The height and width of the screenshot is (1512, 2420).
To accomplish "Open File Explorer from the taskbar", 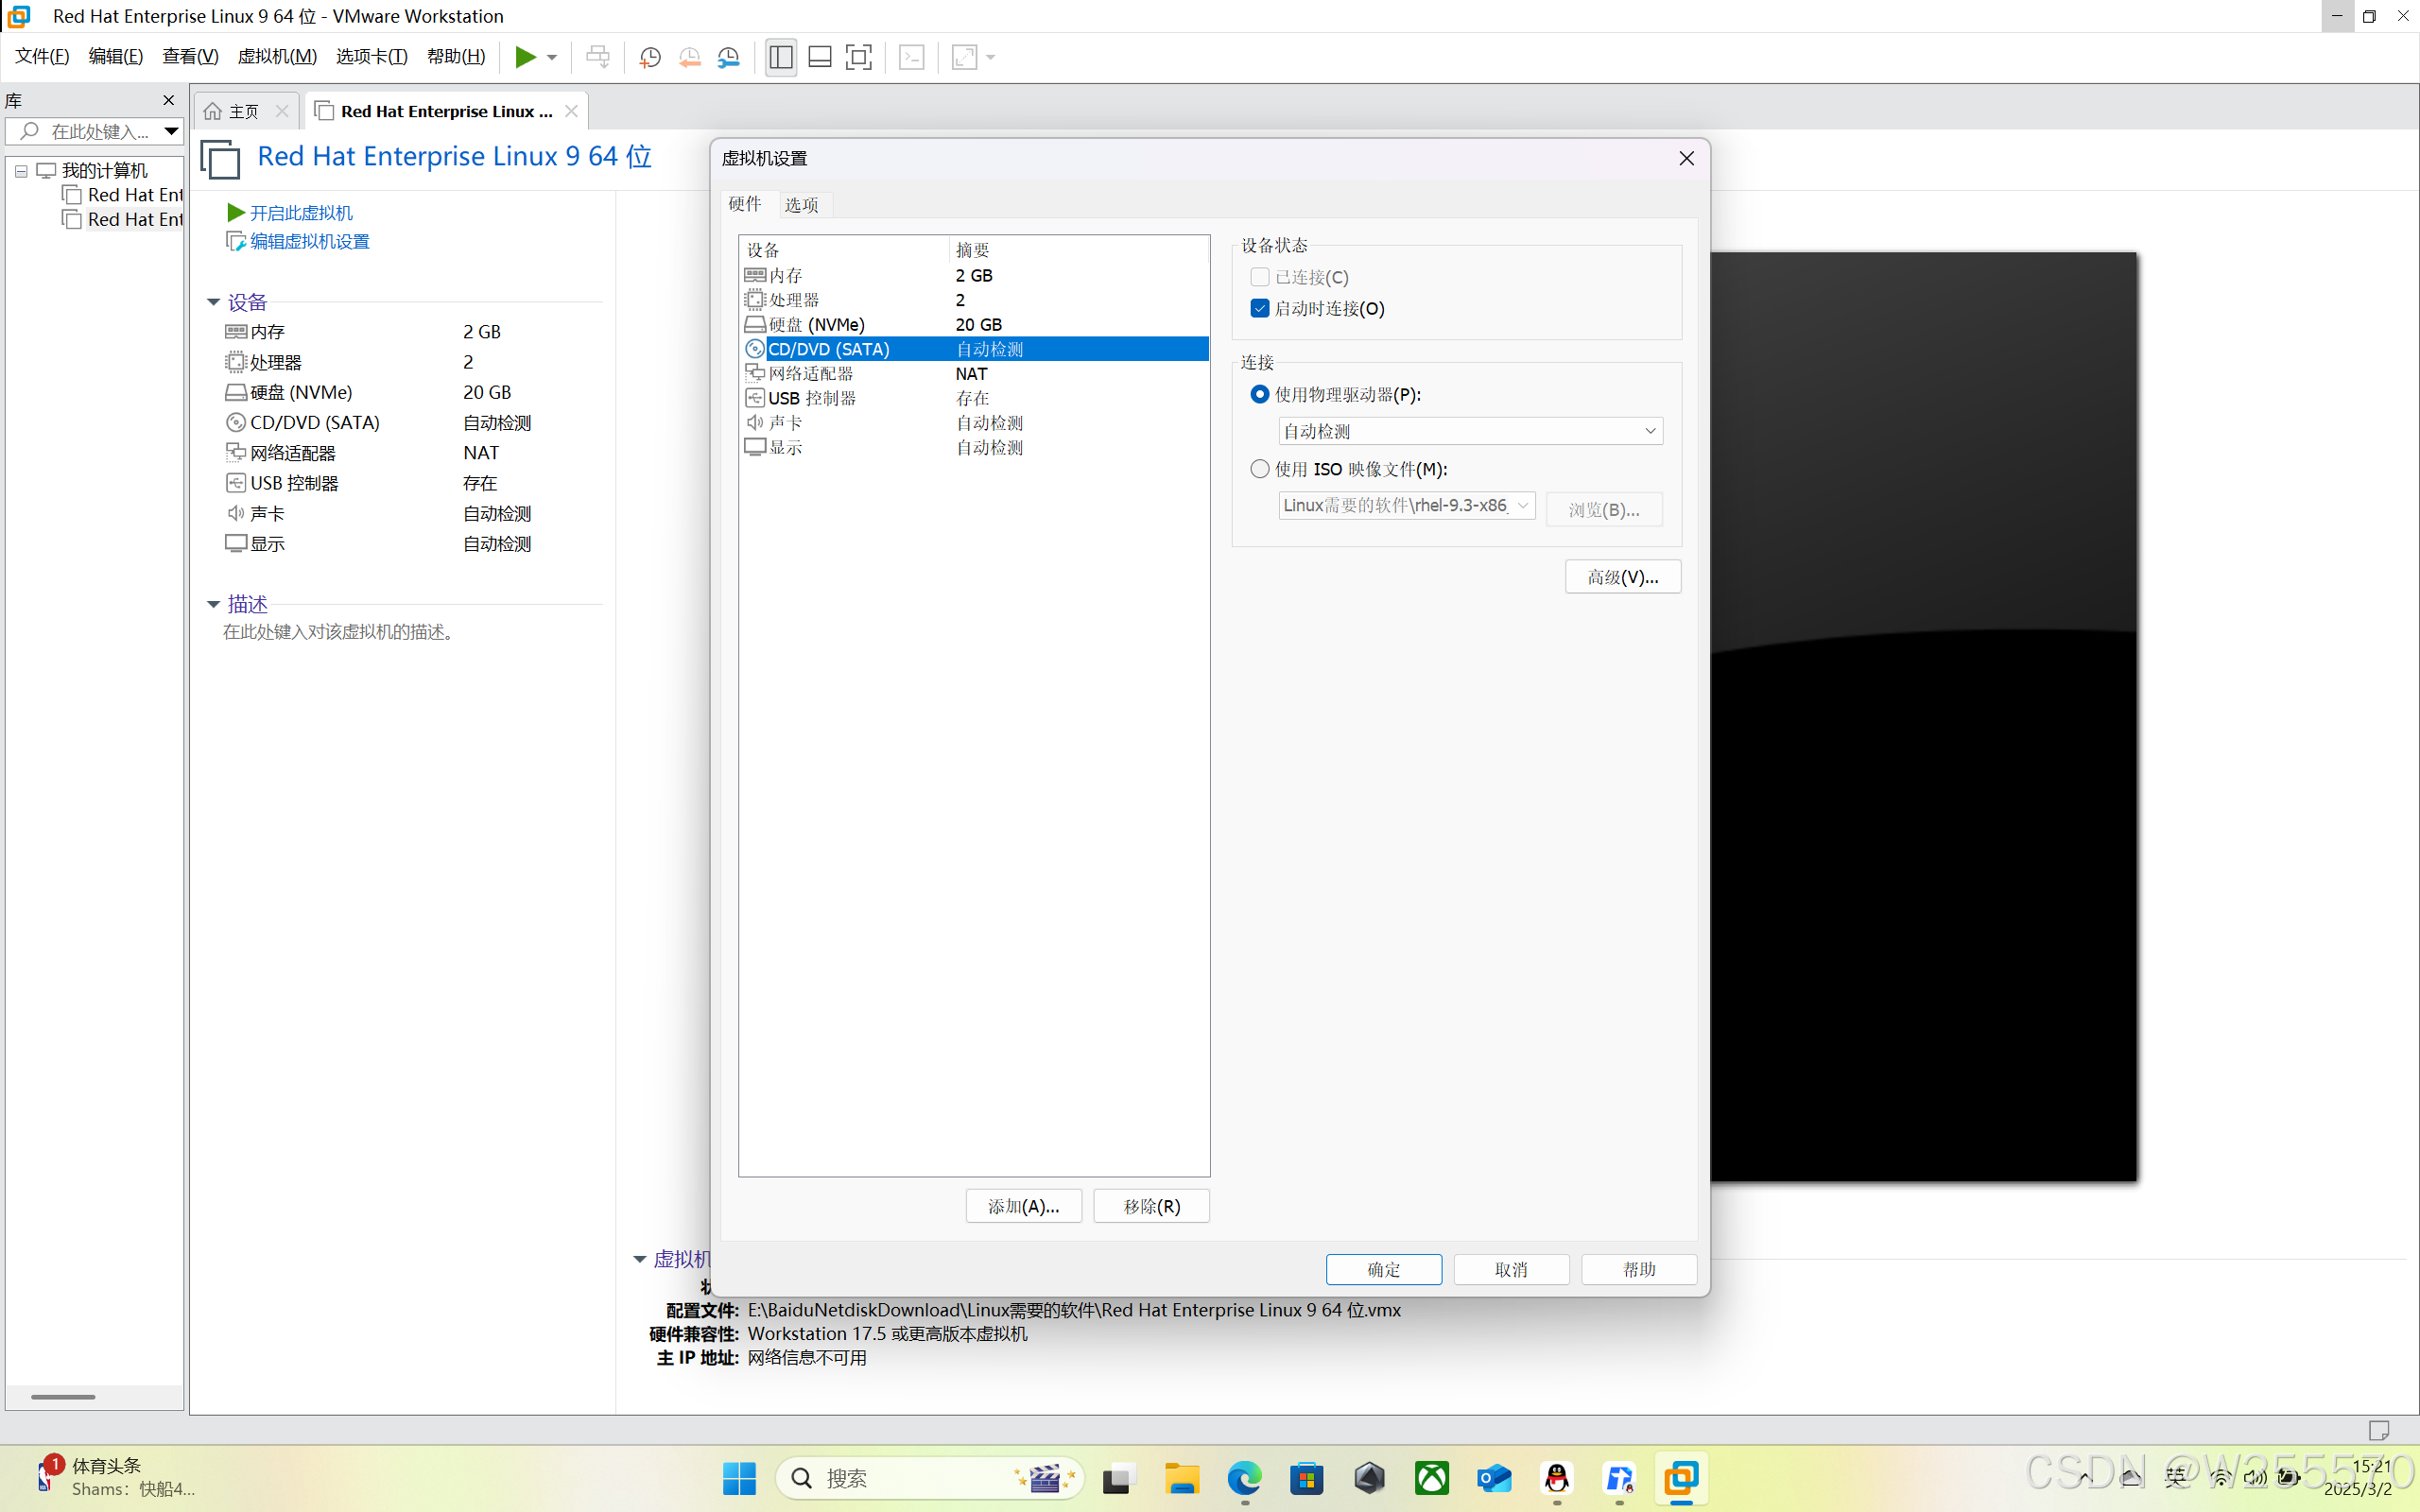I will point(1182,1478).
